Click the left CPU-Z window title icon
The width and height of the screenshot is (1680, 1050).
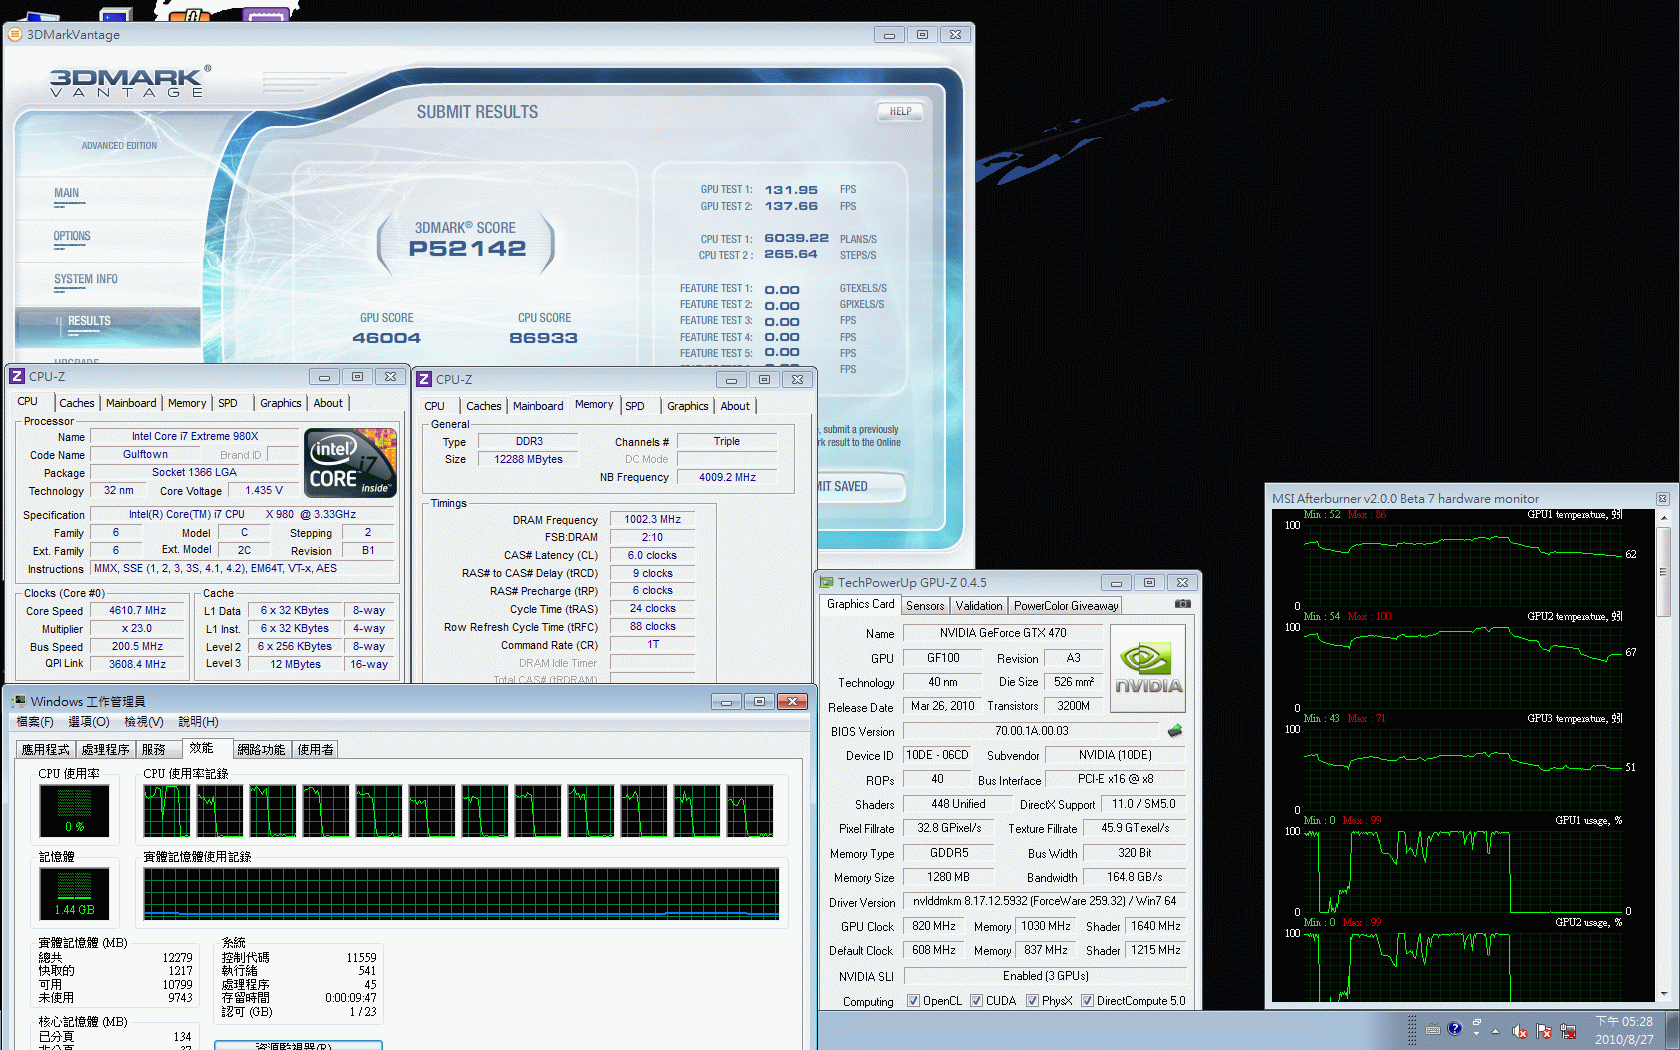click(17, 376)
